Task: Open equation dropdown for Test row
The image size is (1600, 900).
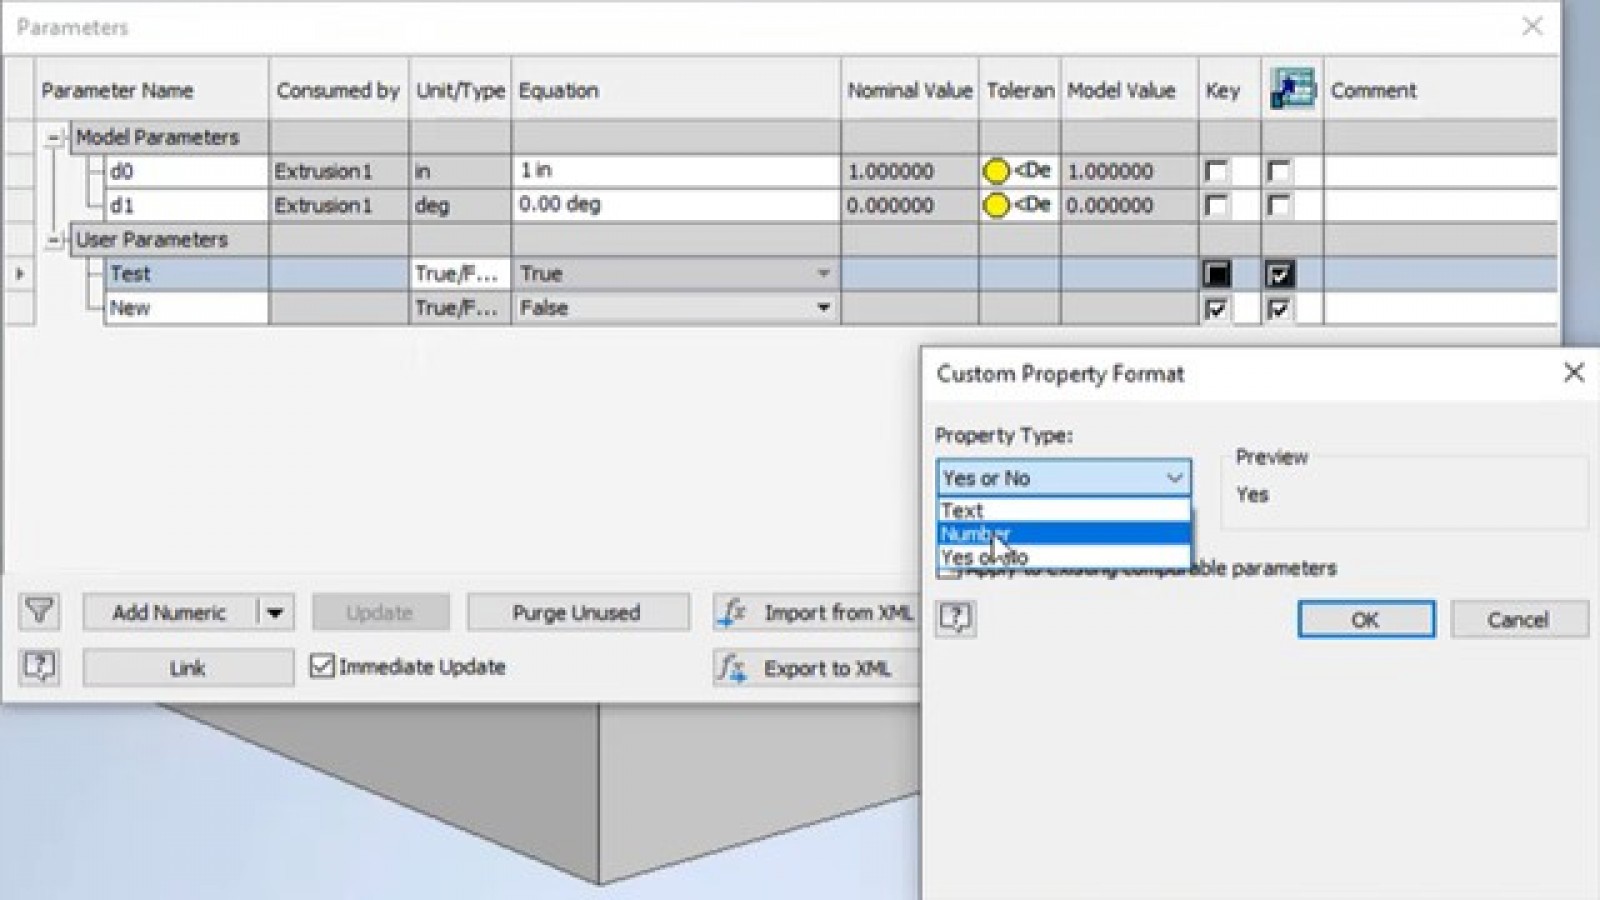Action: point(823,273)
